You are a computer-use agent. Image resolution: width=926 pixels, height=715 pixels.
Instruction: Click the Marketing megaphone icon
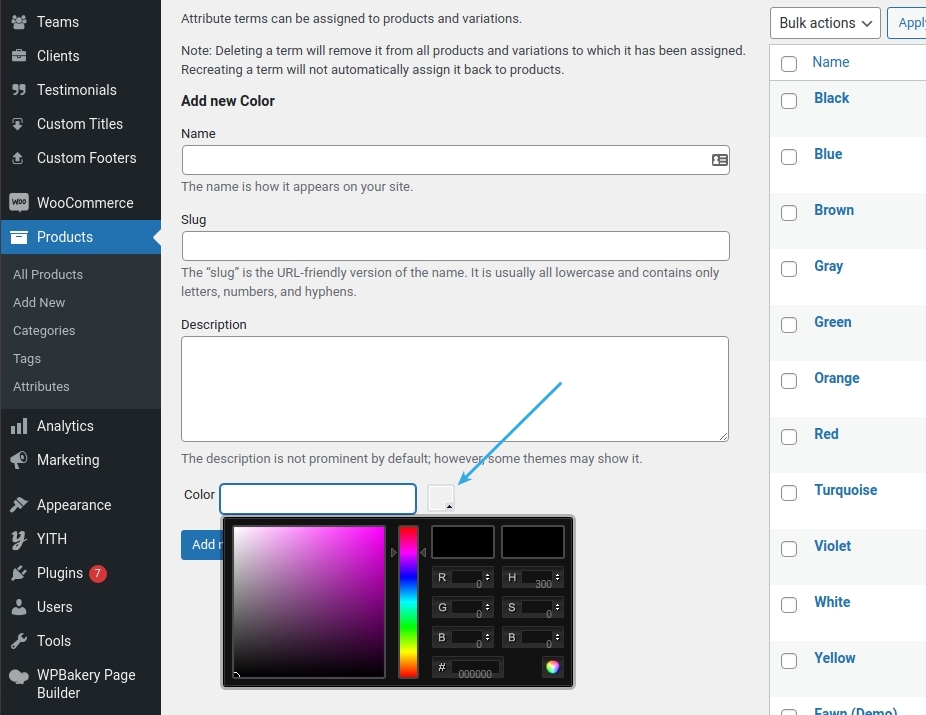pyautogui.click(x=19, y=460)
